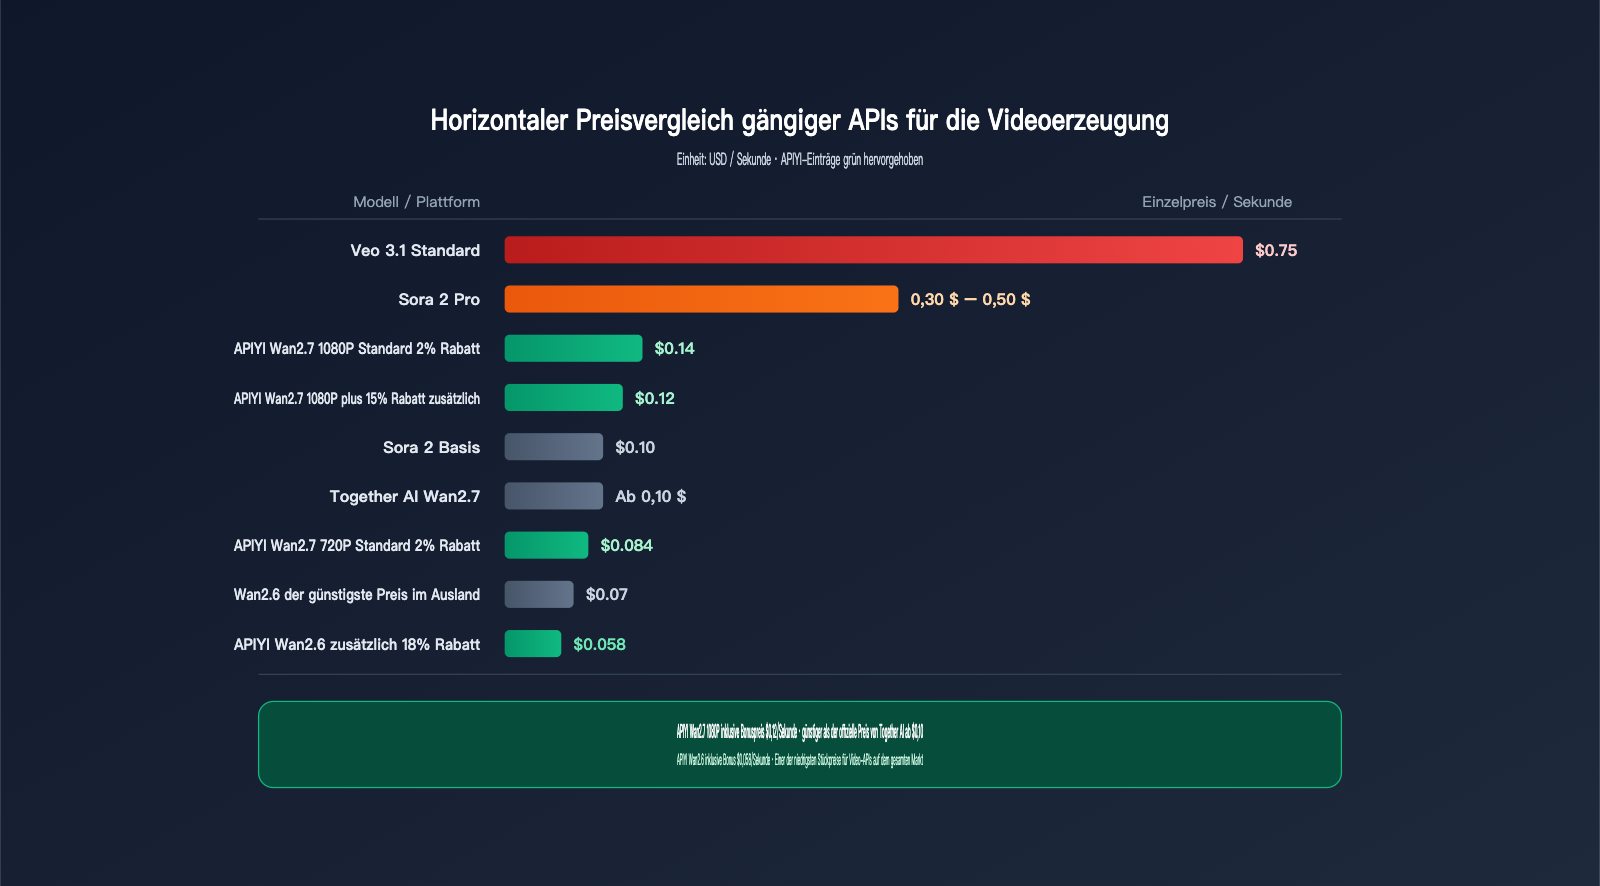Click the '$0.058' price value
The width and height of the screenshot is (1600, 886).
click(x=599, y=644)
